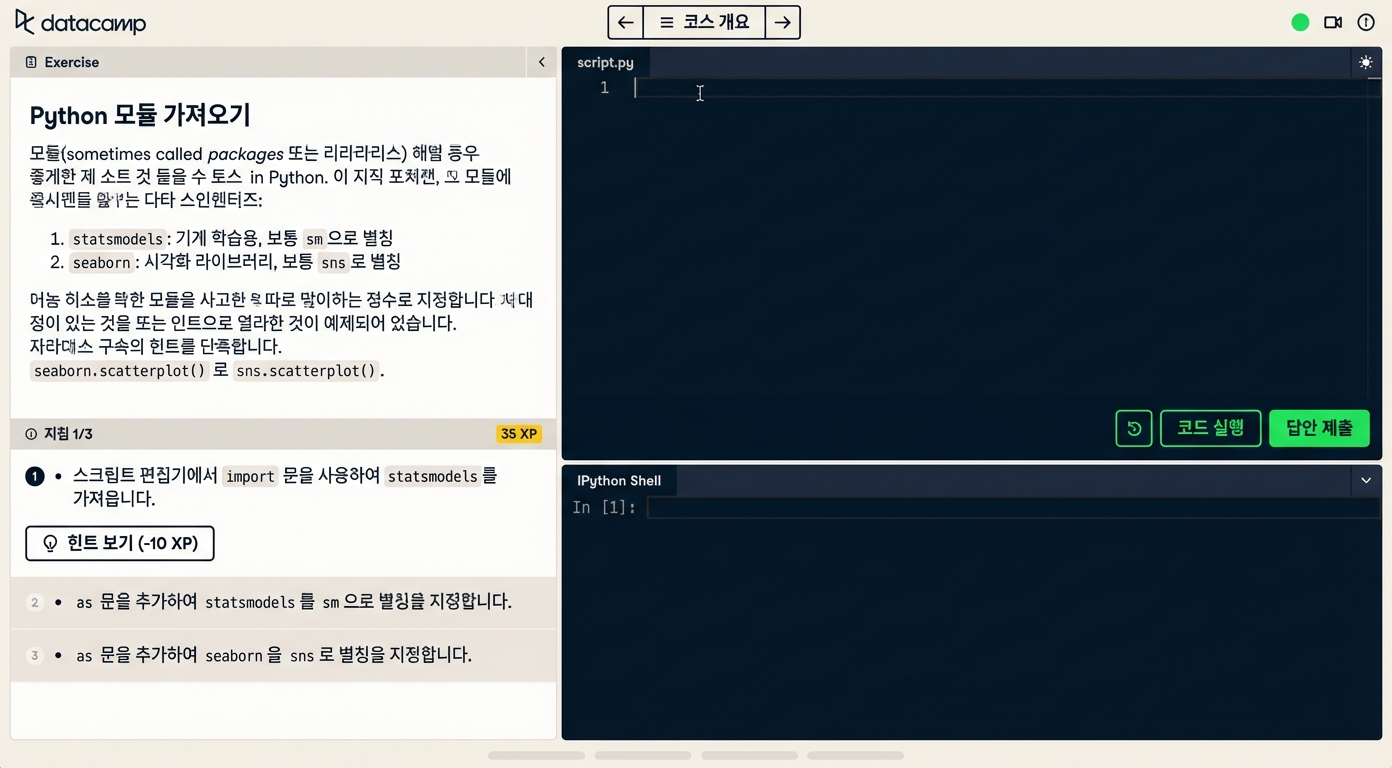Click the 지침 1/3 instructions header

[283, 434]
